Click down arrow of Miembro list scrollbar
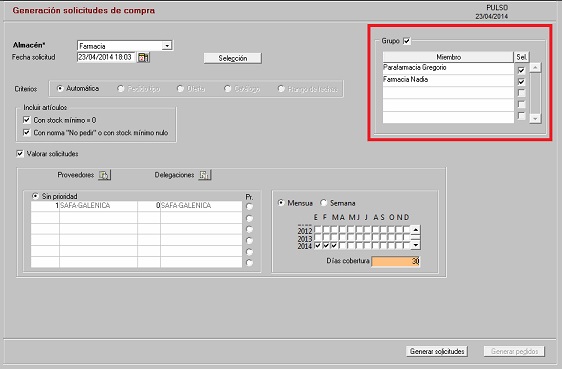The height and width of the screenshot is (369, 562). click(535, 119)
